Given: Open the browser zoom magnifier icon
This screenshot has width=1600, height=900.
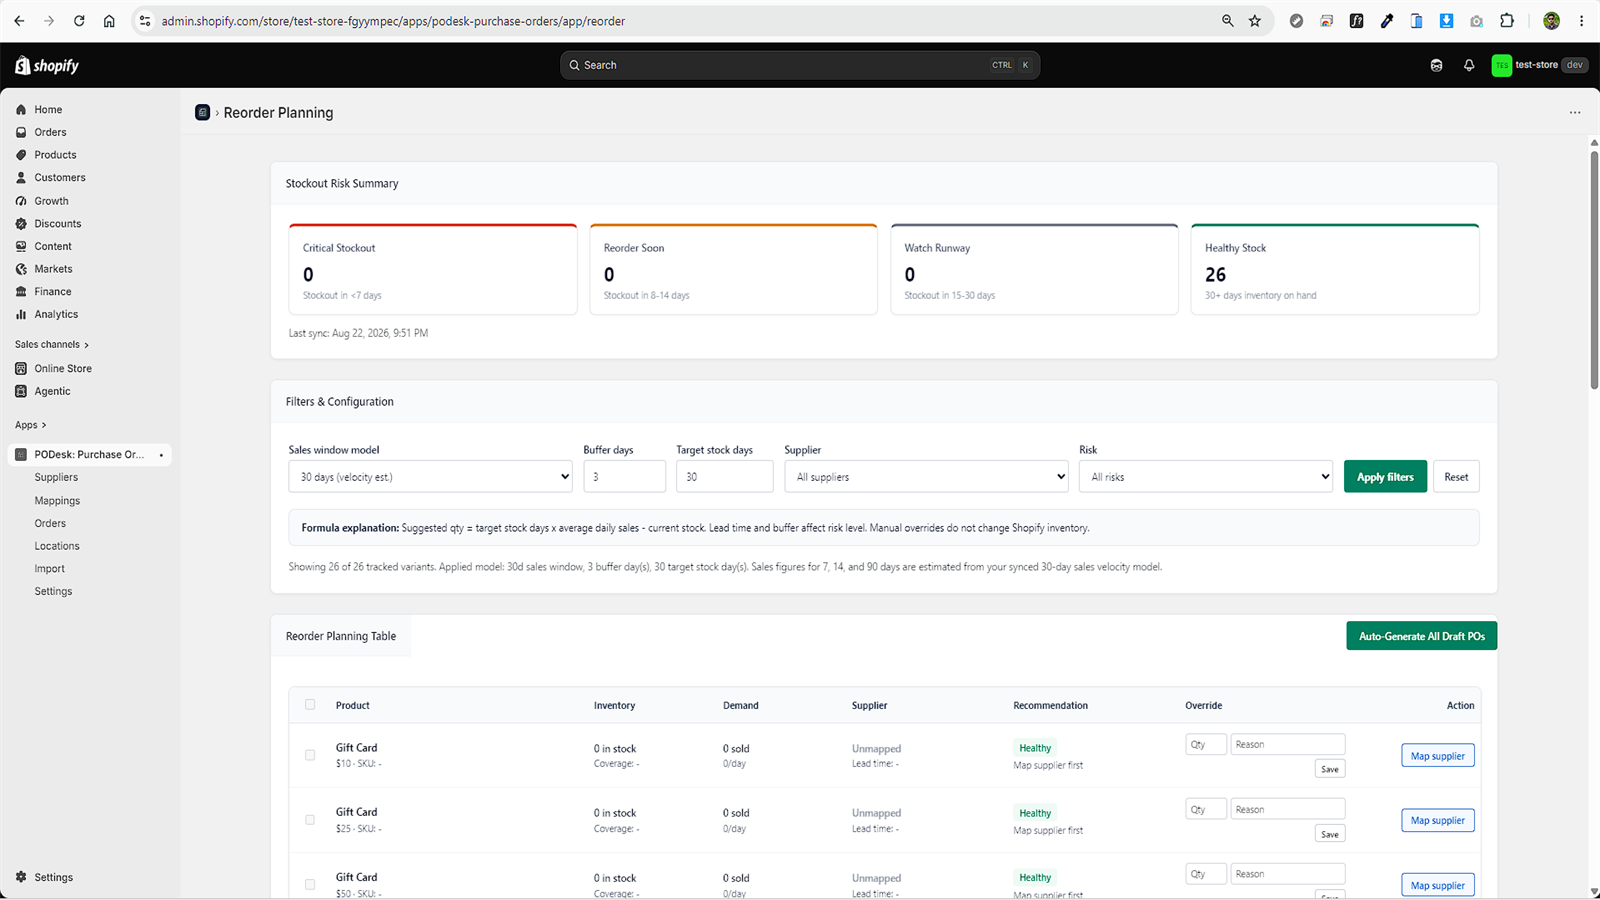Looking at the screenshot, I should pyautogui.click(x=1228, y=21).
